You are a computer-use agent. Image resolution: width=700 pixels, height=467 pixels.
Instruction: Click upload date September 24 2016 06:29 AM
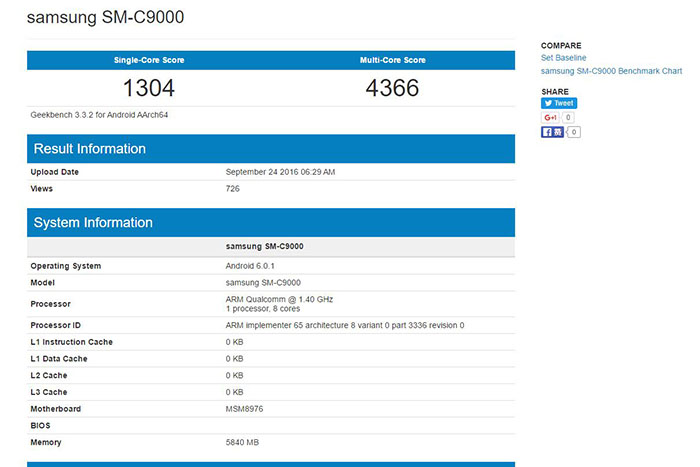click(280, 172)
